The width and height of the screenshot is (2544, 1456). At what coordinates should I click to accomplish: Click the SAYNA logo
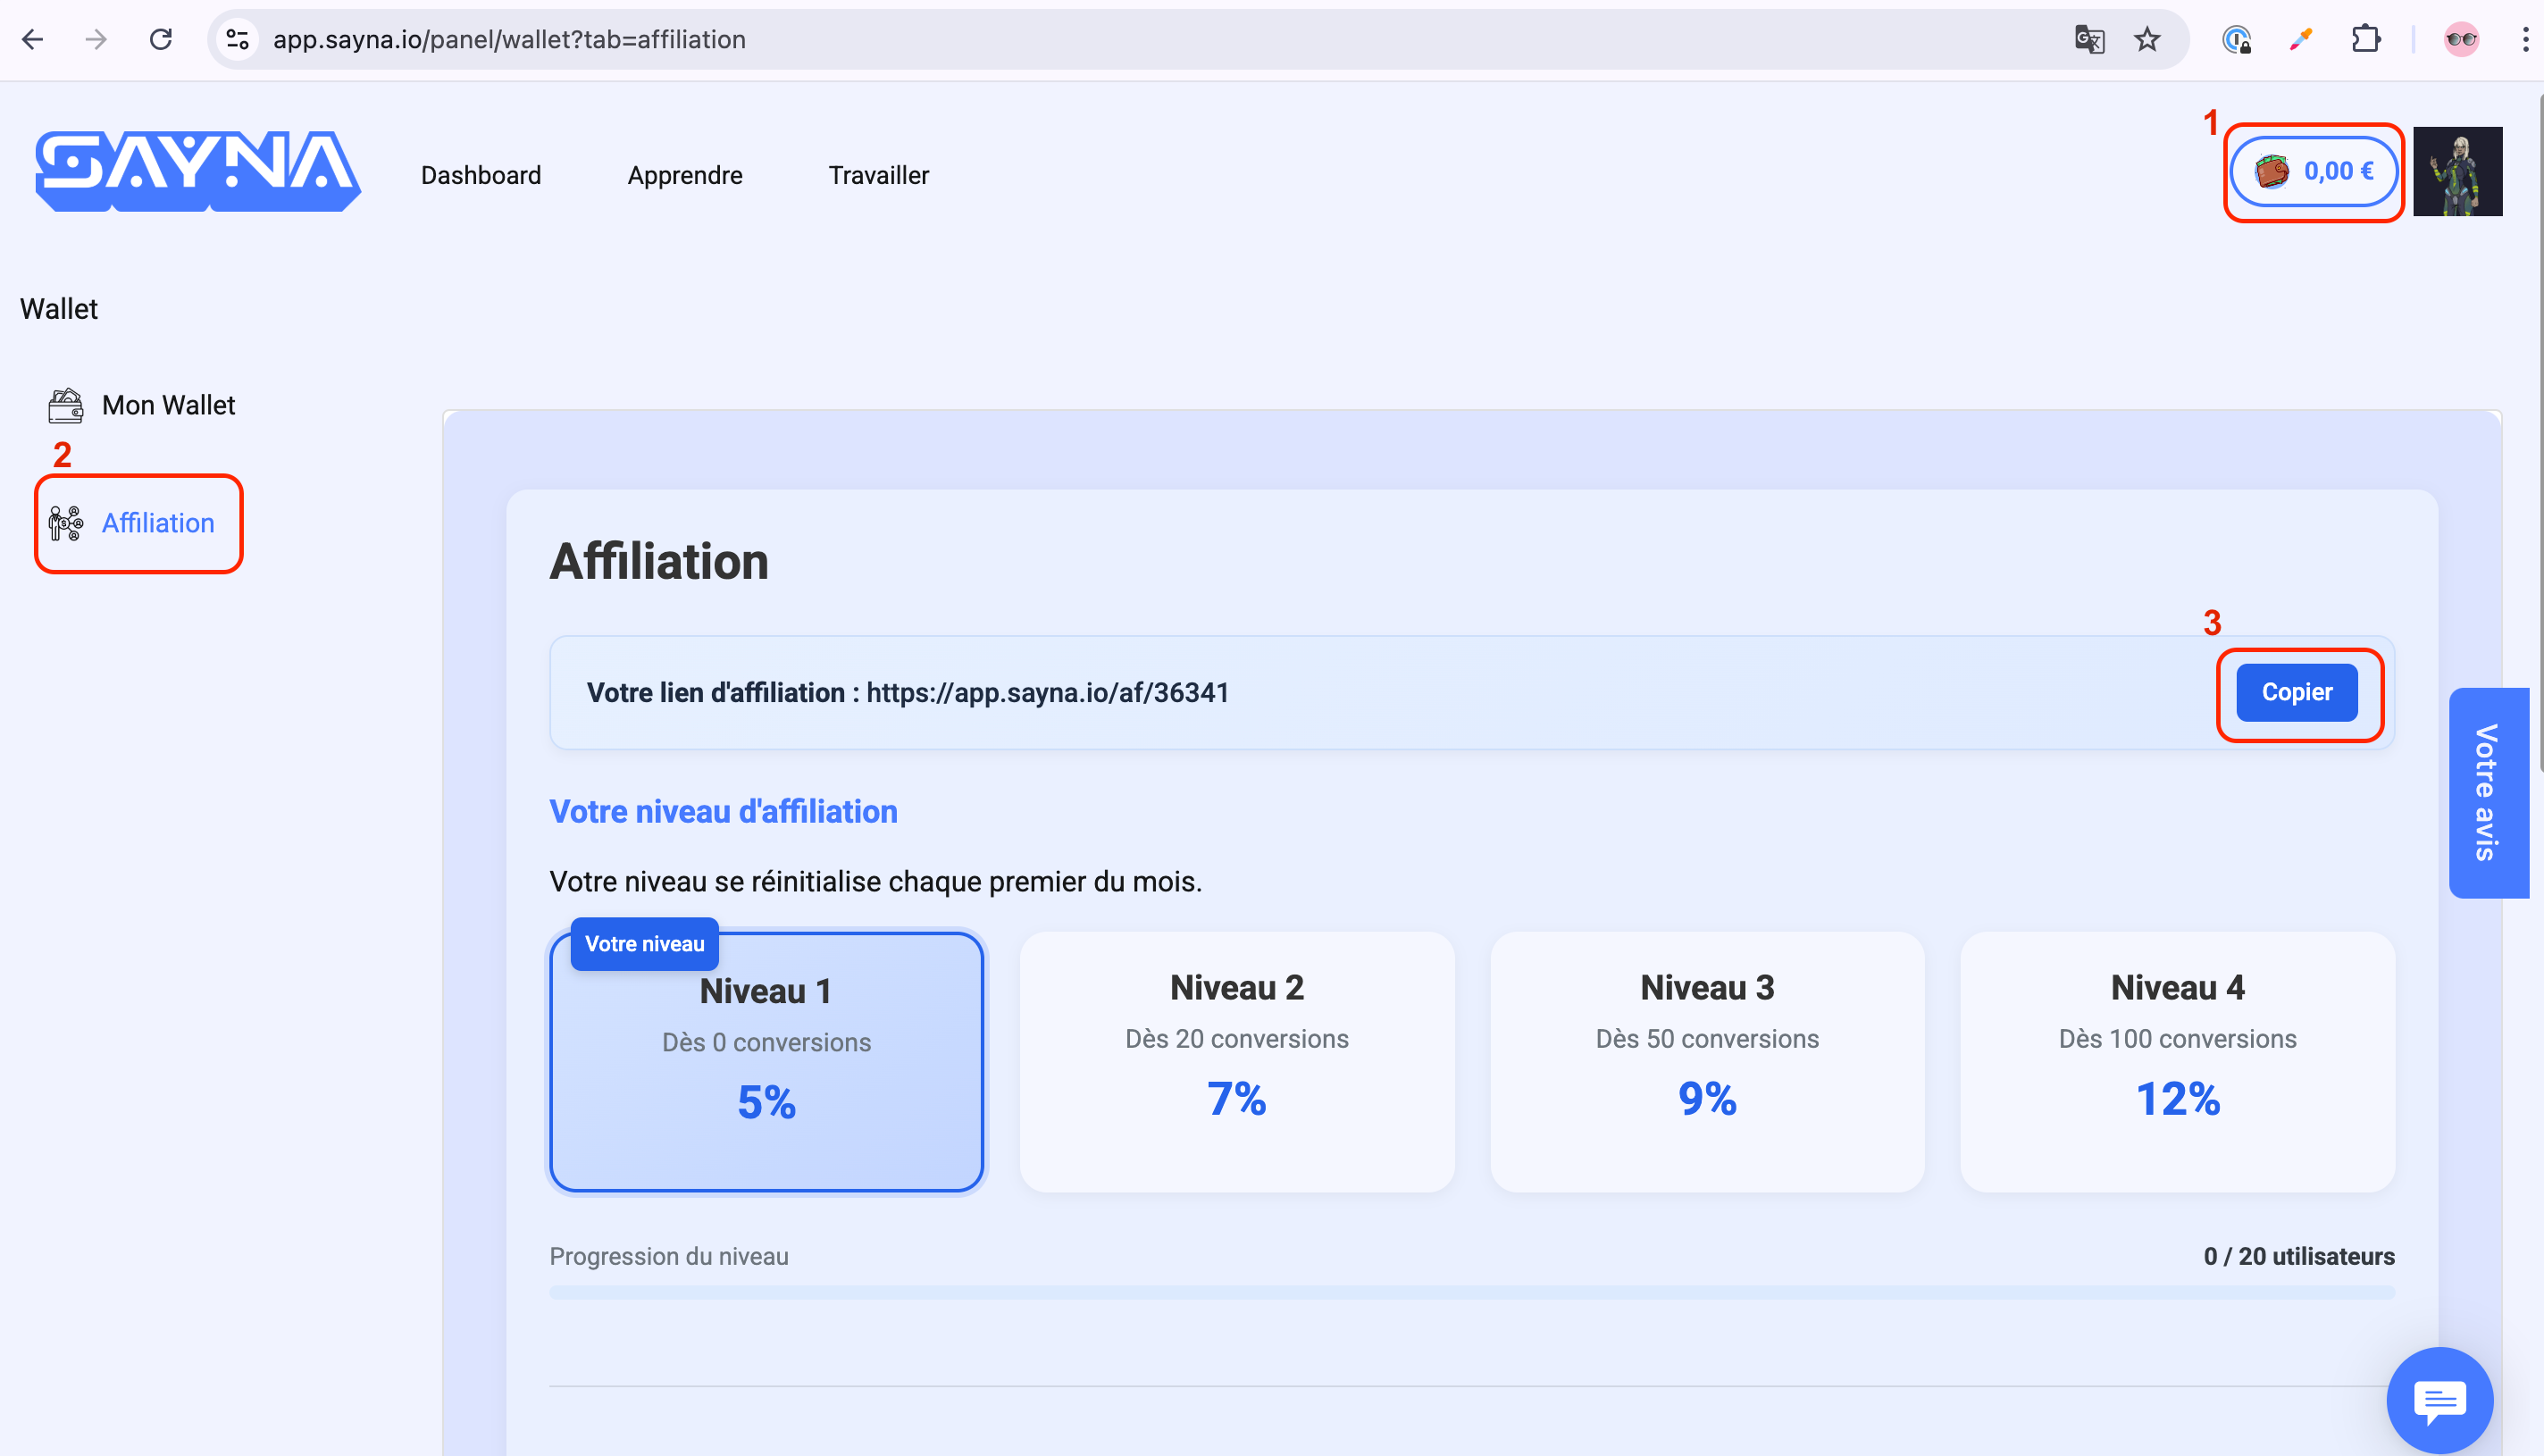point(198,171)
